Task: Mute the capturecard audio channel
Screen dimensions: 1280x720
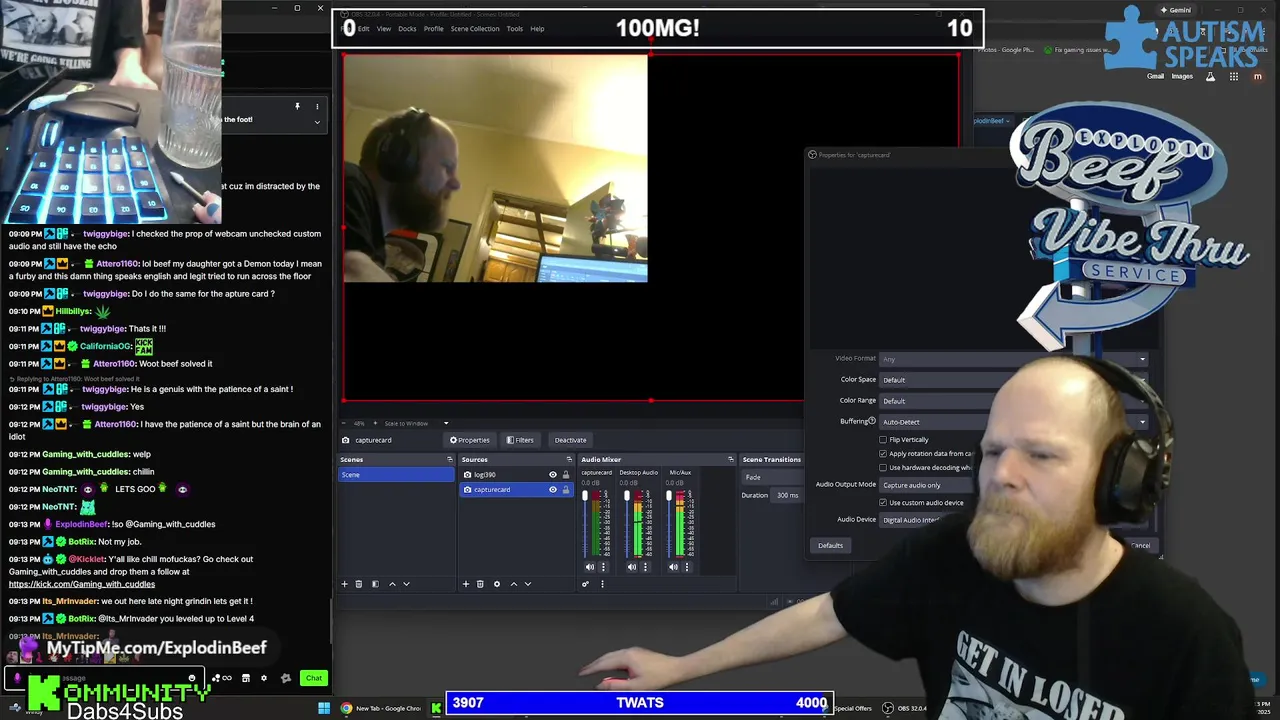Action: click(x=590, y=567)
